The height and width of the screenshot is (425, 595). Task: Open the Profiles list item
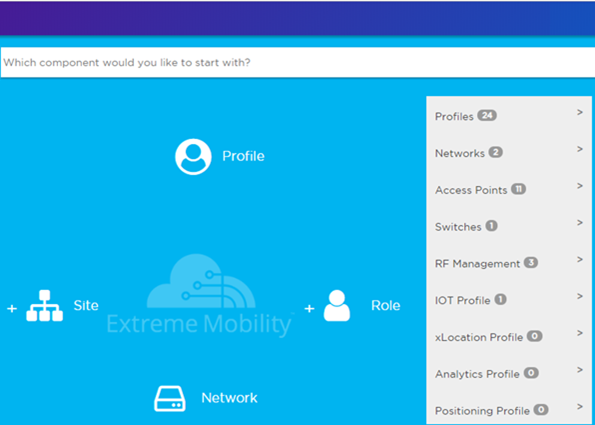[509, 115]
